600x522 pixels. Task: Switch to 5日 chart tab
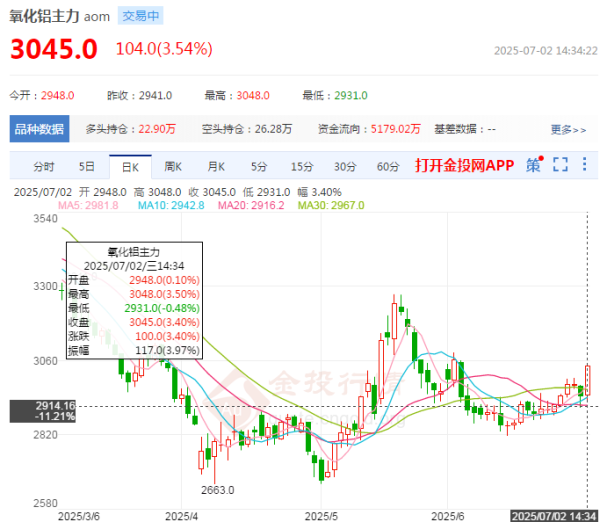click(86, 167)
